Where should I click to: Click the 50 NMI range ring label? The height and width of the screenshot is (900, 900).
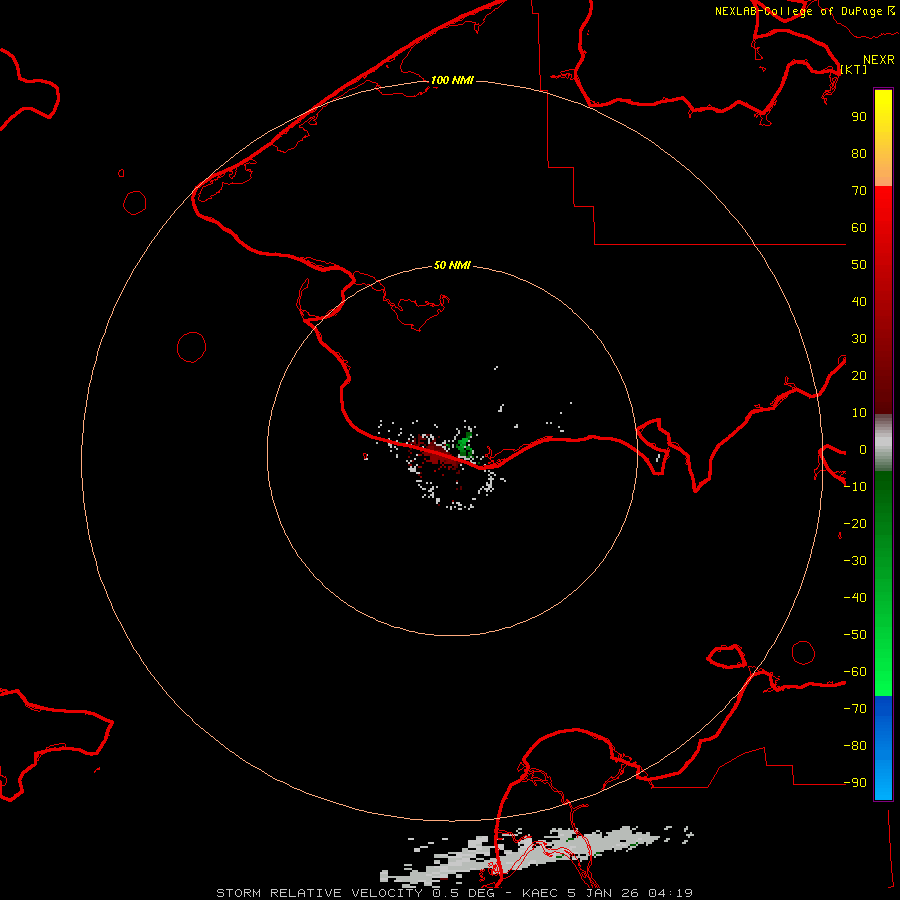pos(452,265)
